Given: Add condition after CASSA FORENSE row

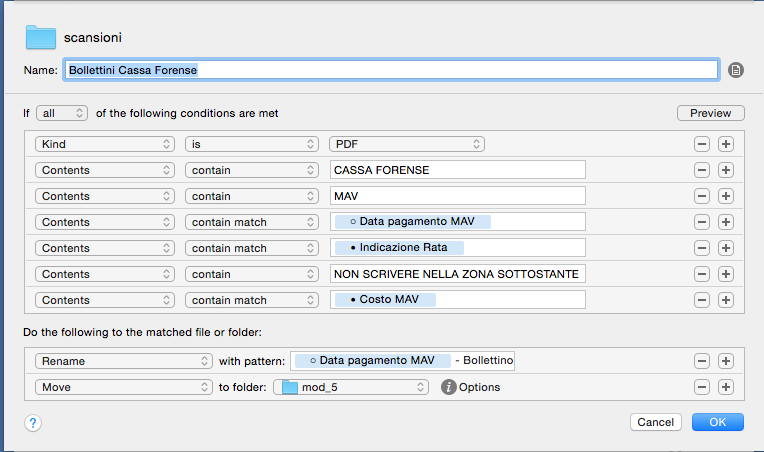Looking at the screenshot, I should [726, 170].
